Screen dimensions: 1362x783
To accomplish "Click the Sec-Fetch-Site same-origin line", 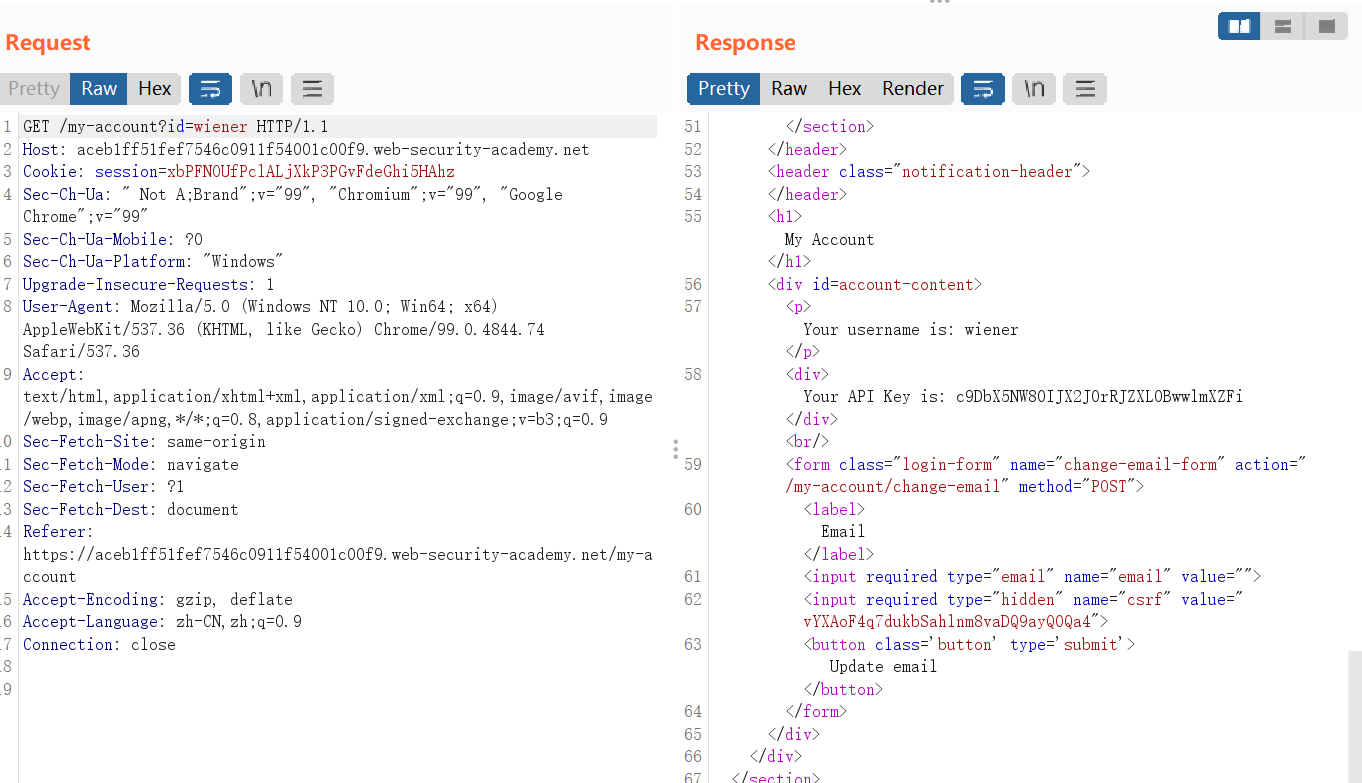I will [x=144, y=442].
